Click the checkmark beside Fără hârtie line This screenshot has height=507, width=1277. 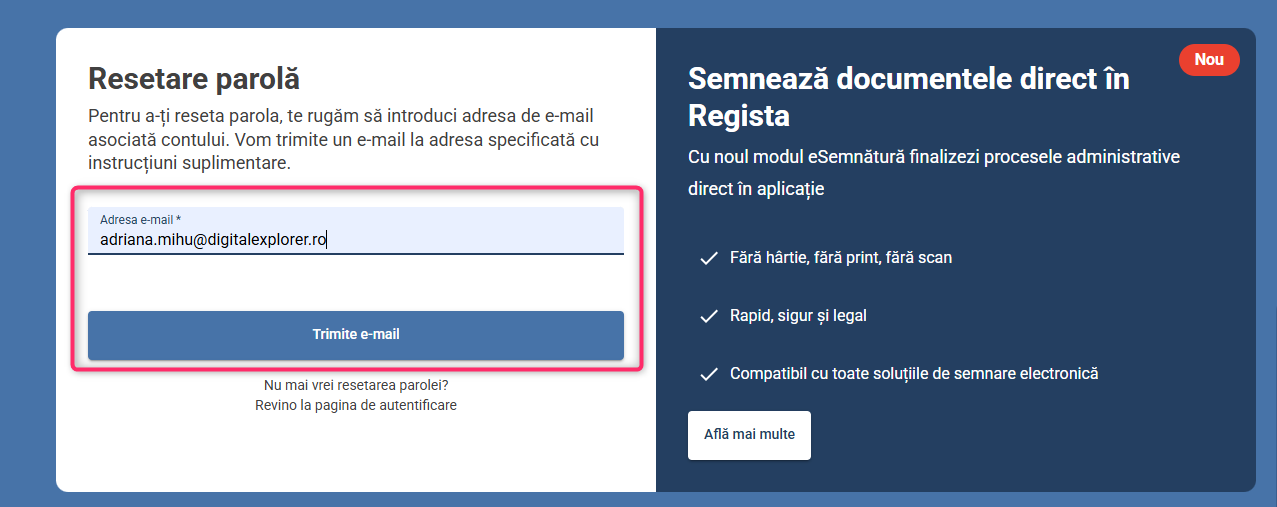709,258
